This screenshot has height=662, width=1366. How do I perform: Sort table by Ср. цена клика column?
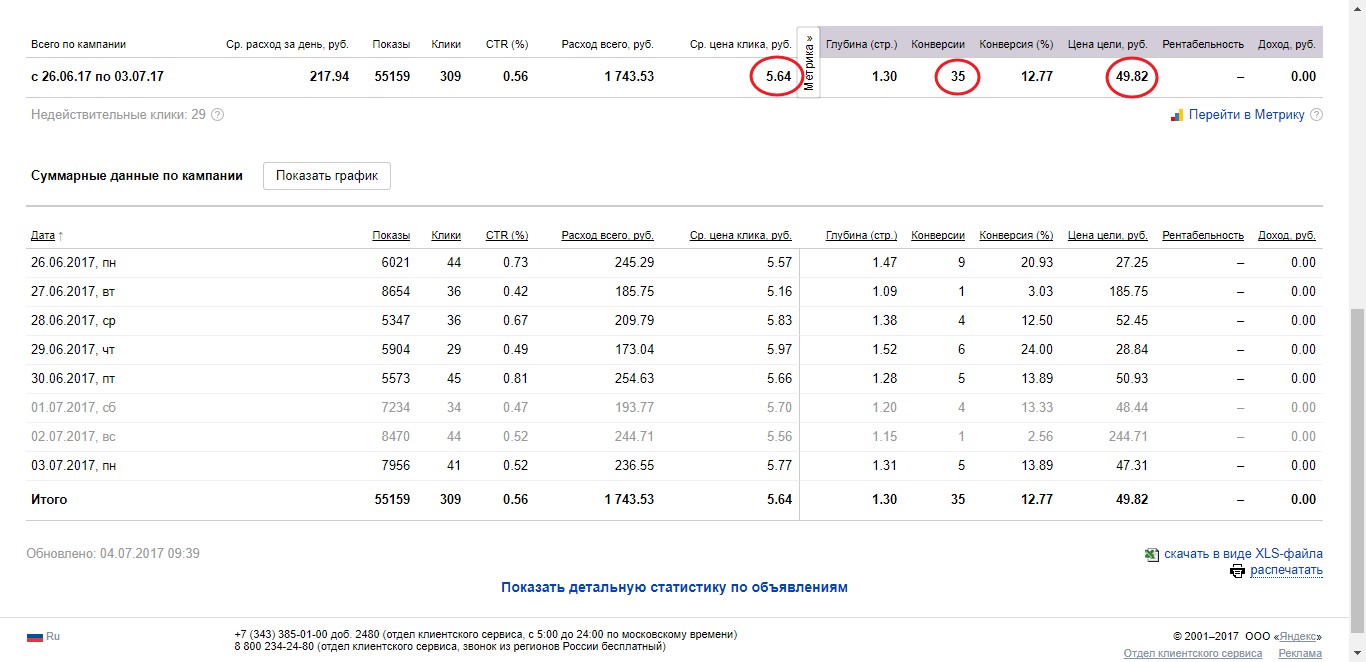741,236
